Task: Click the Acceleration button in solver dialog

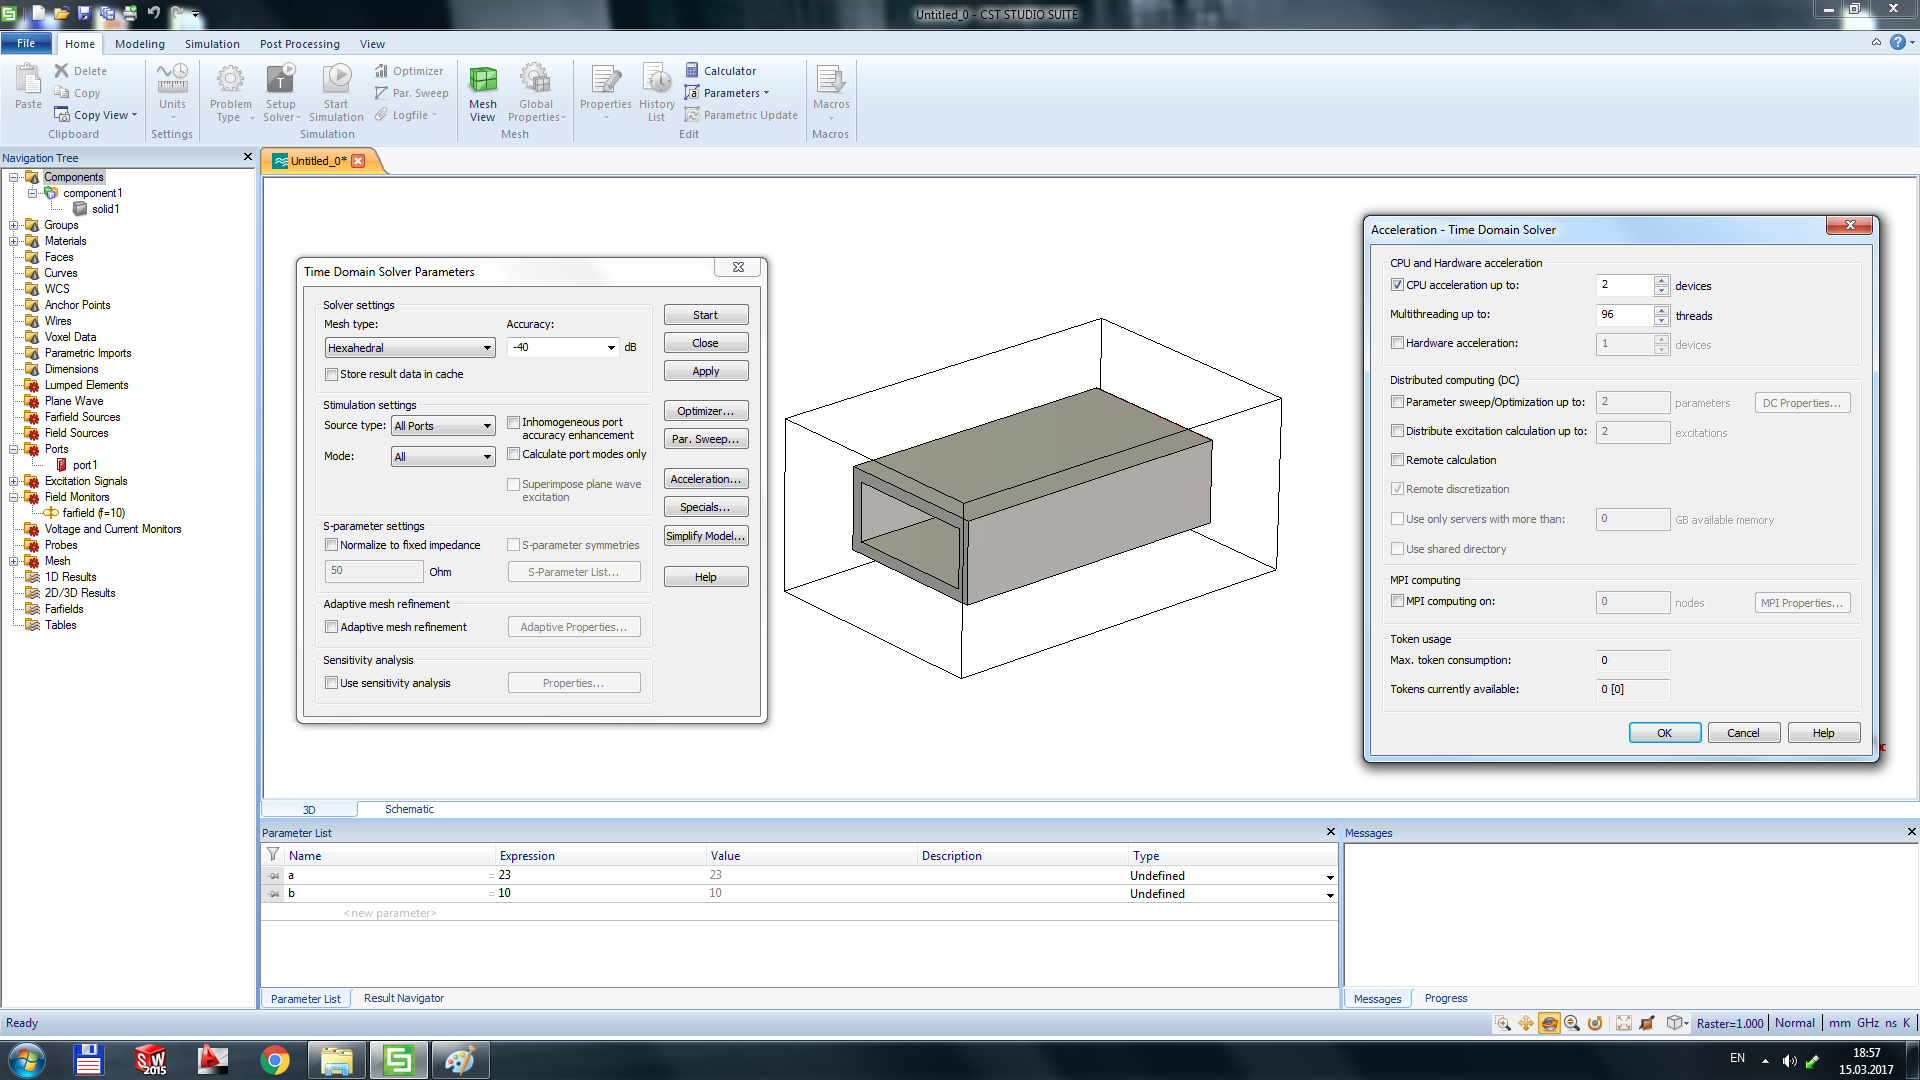Action: [705, 479]
